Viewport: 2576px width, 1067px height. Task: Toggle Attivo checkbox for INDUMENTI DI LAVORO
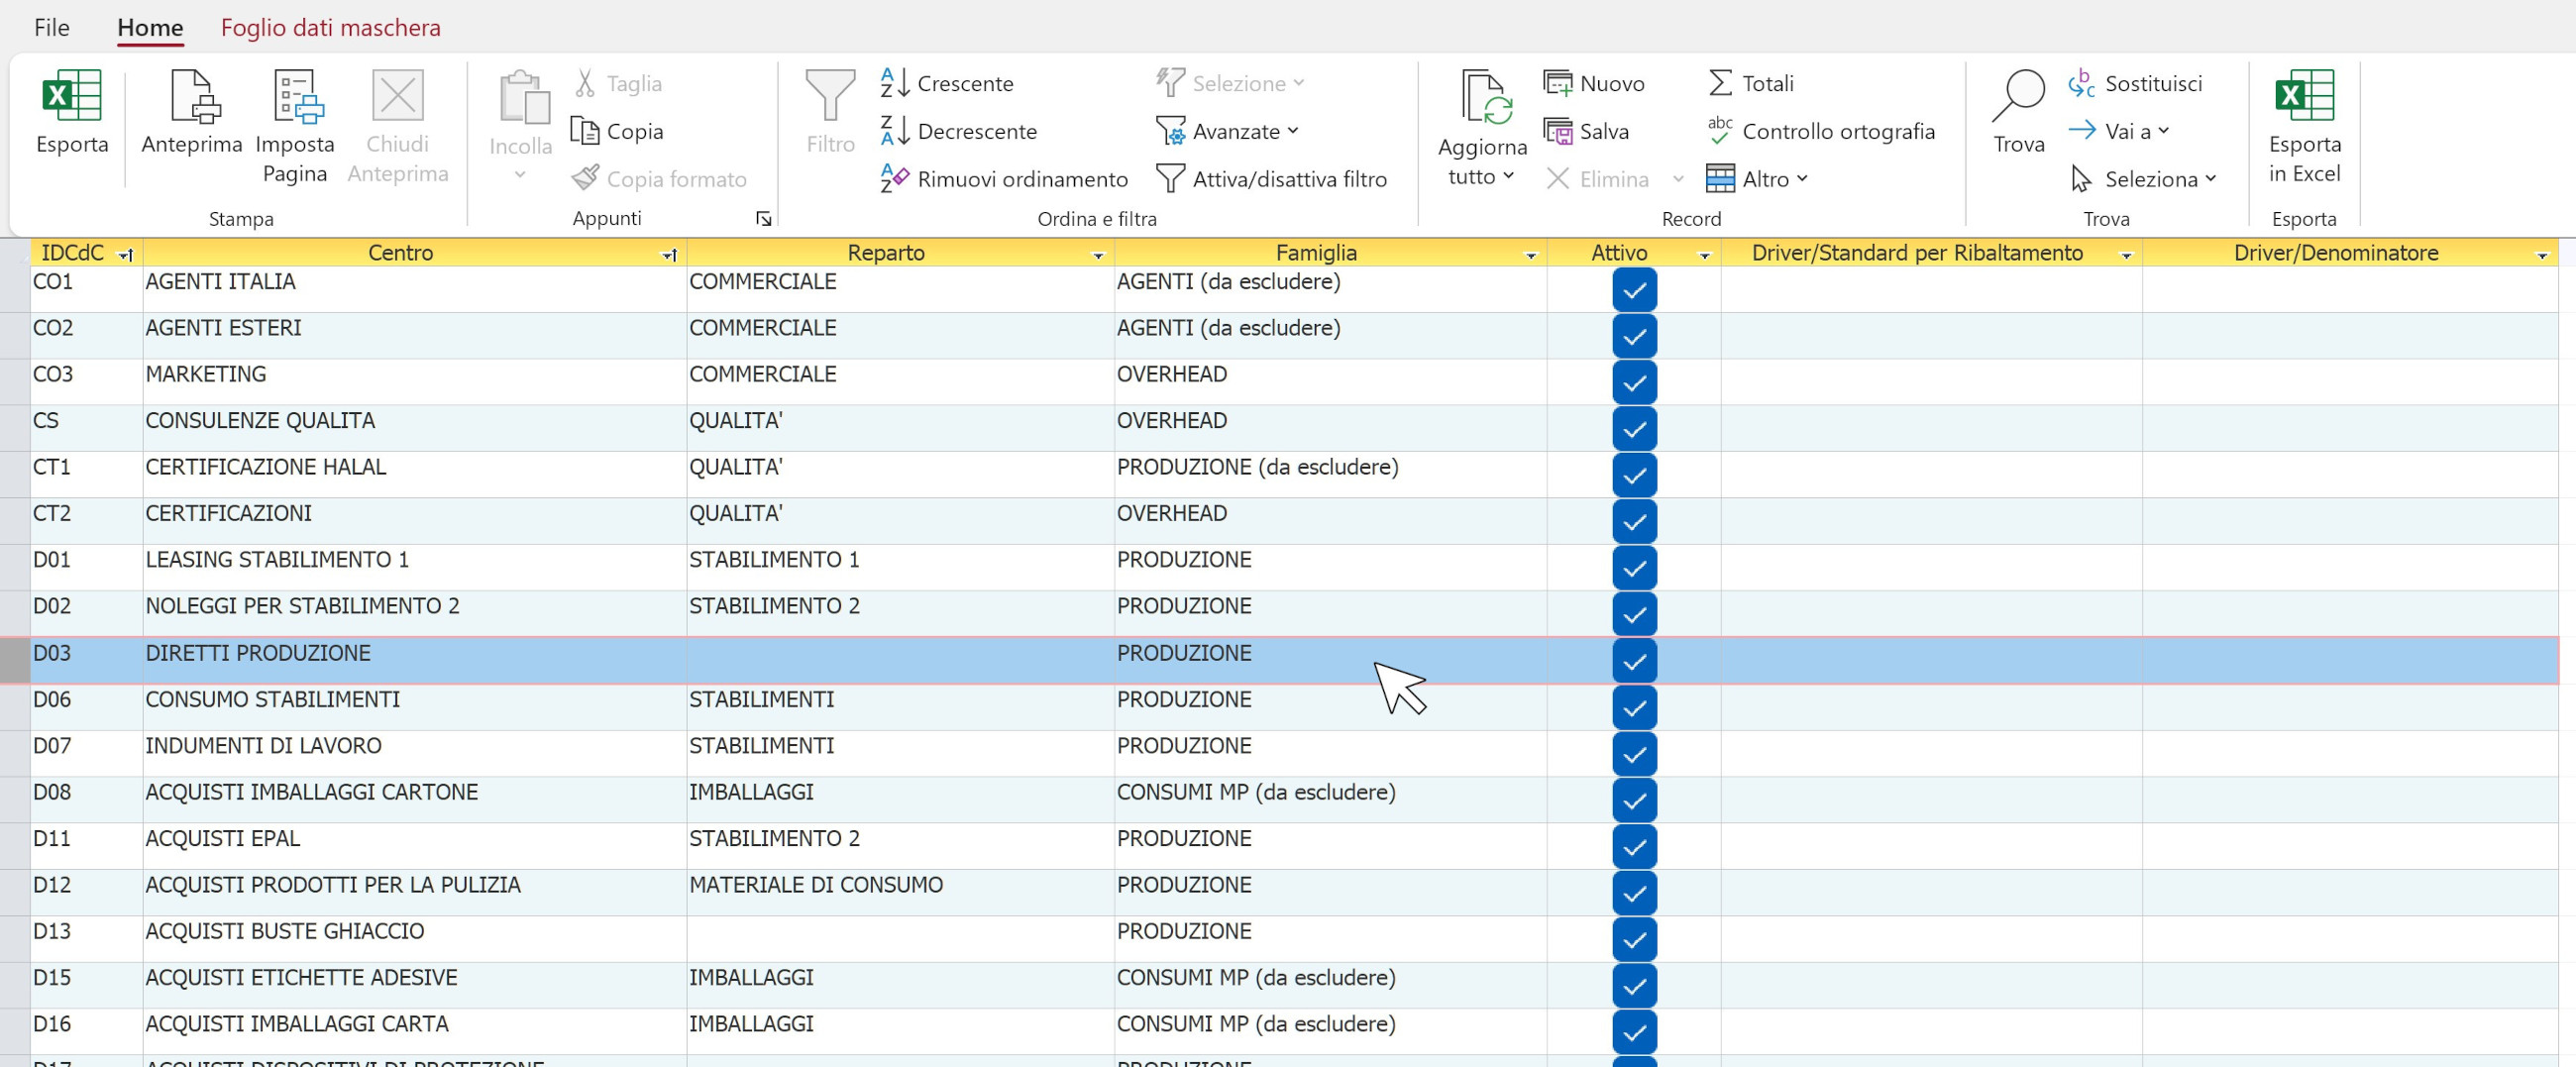[1634, 754]
